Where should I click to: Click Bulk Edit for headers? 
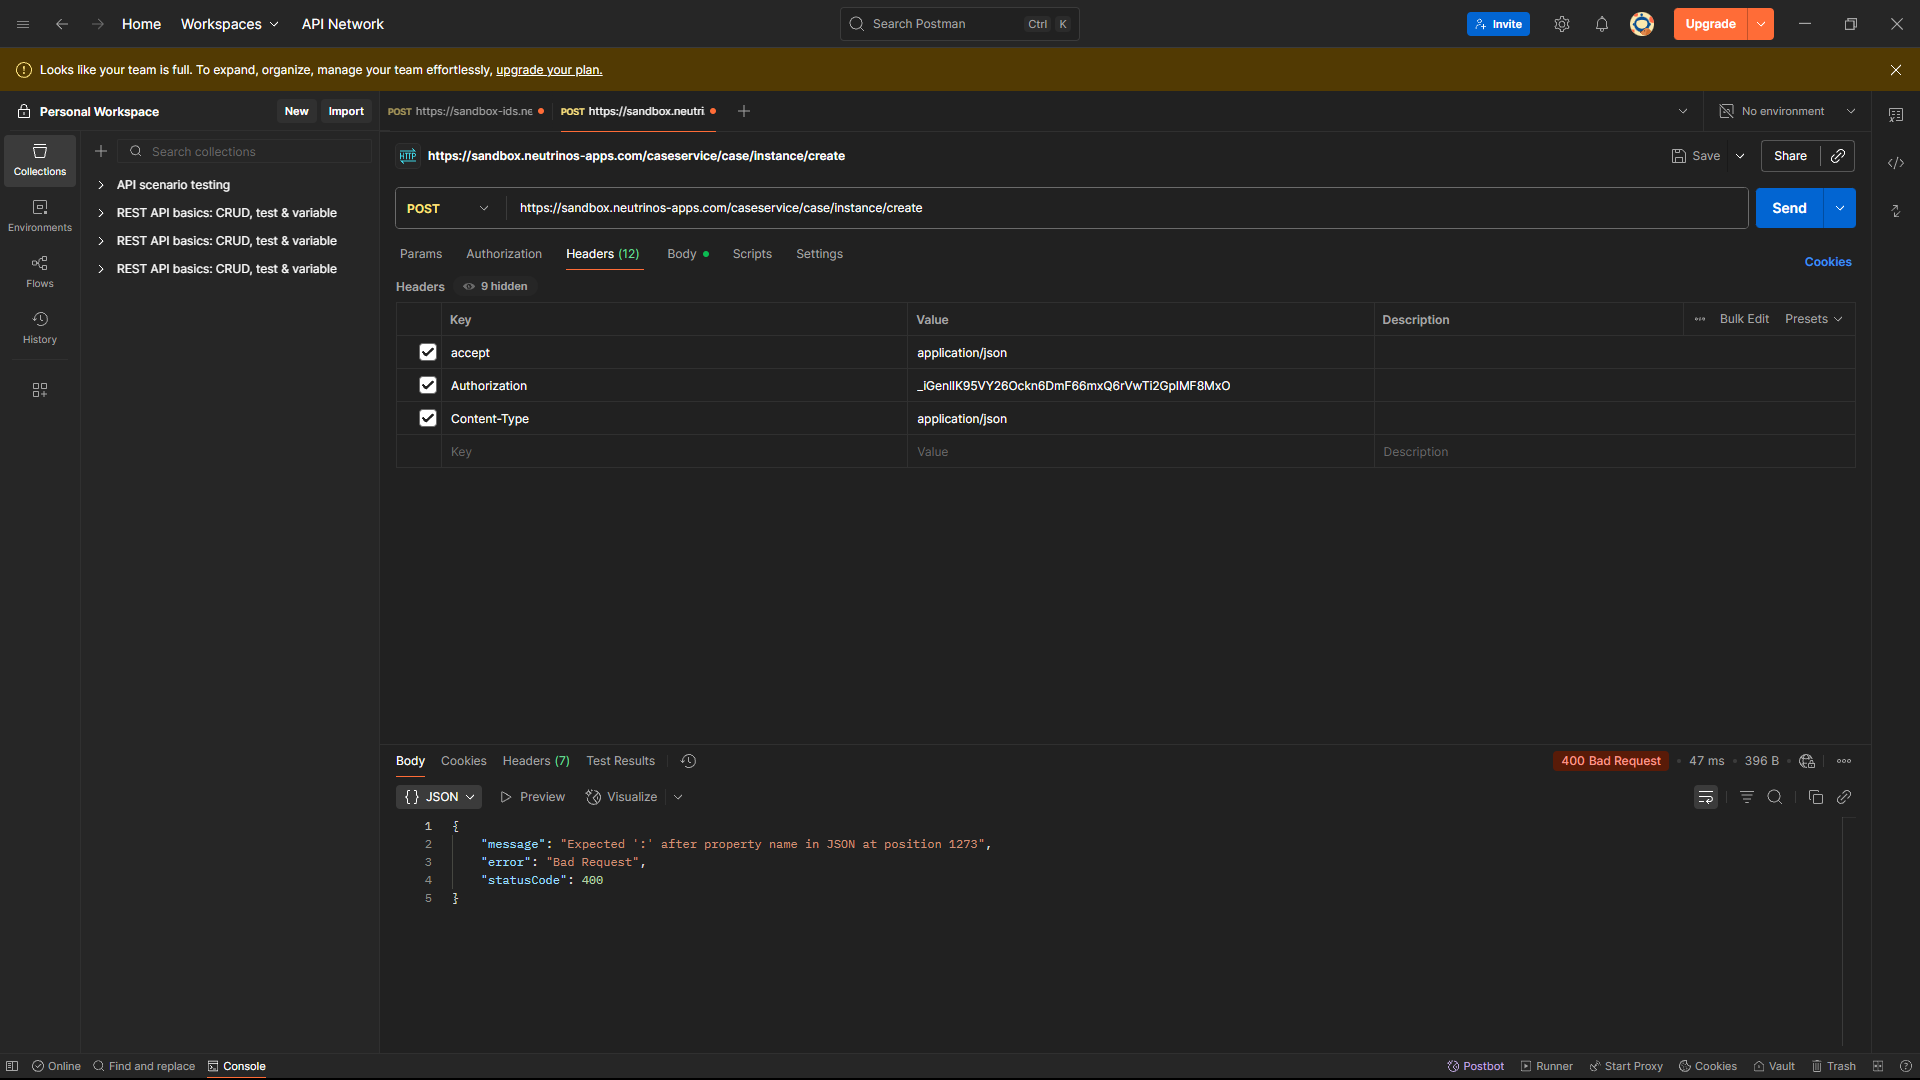pos(1744,319)
